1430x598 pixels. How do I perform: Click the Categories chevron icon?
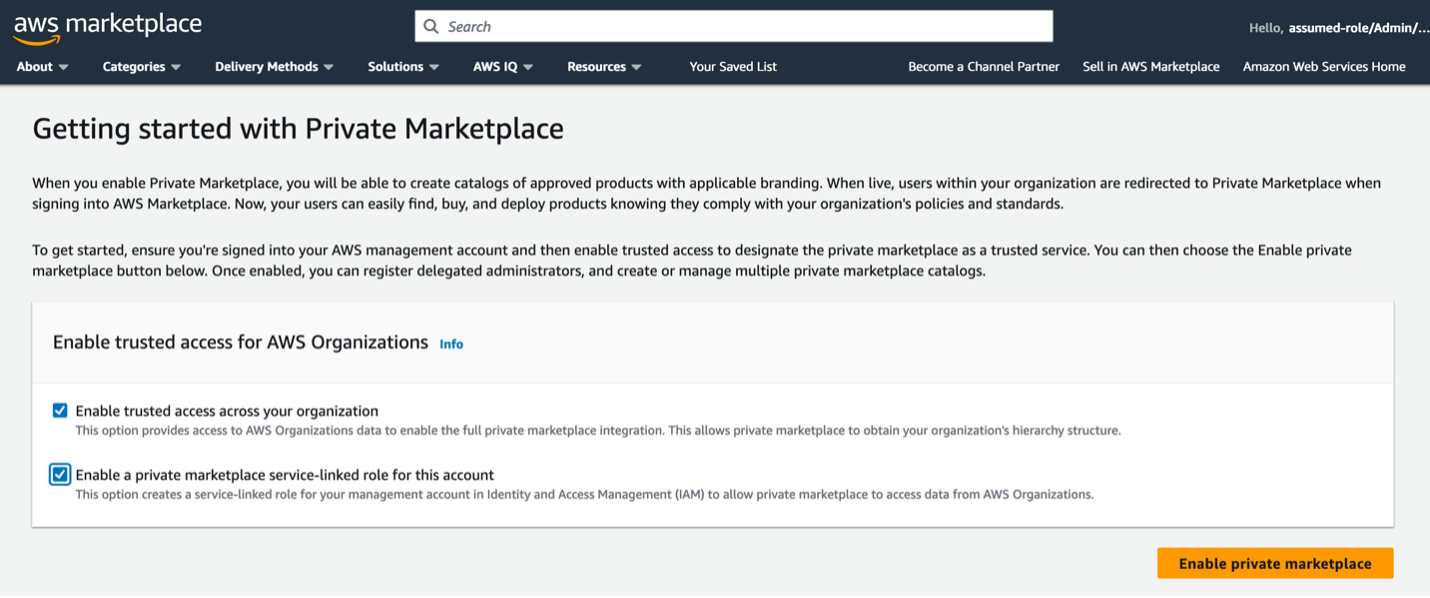[x=177, y=66]
